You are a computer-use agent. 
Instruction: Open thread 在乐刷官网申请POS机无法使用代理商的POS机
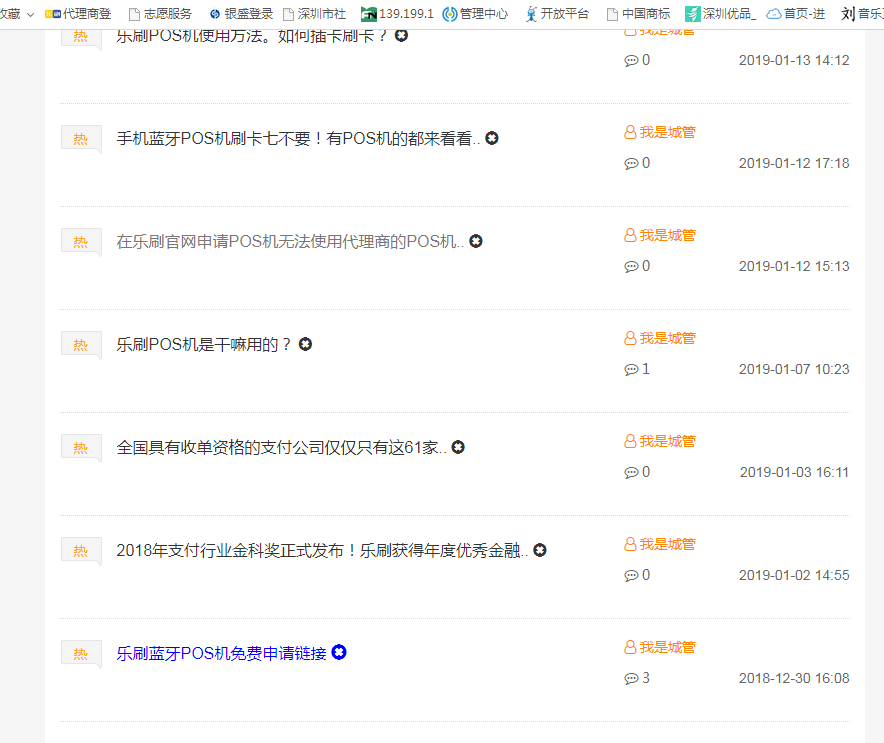click(x=290, y=242)
